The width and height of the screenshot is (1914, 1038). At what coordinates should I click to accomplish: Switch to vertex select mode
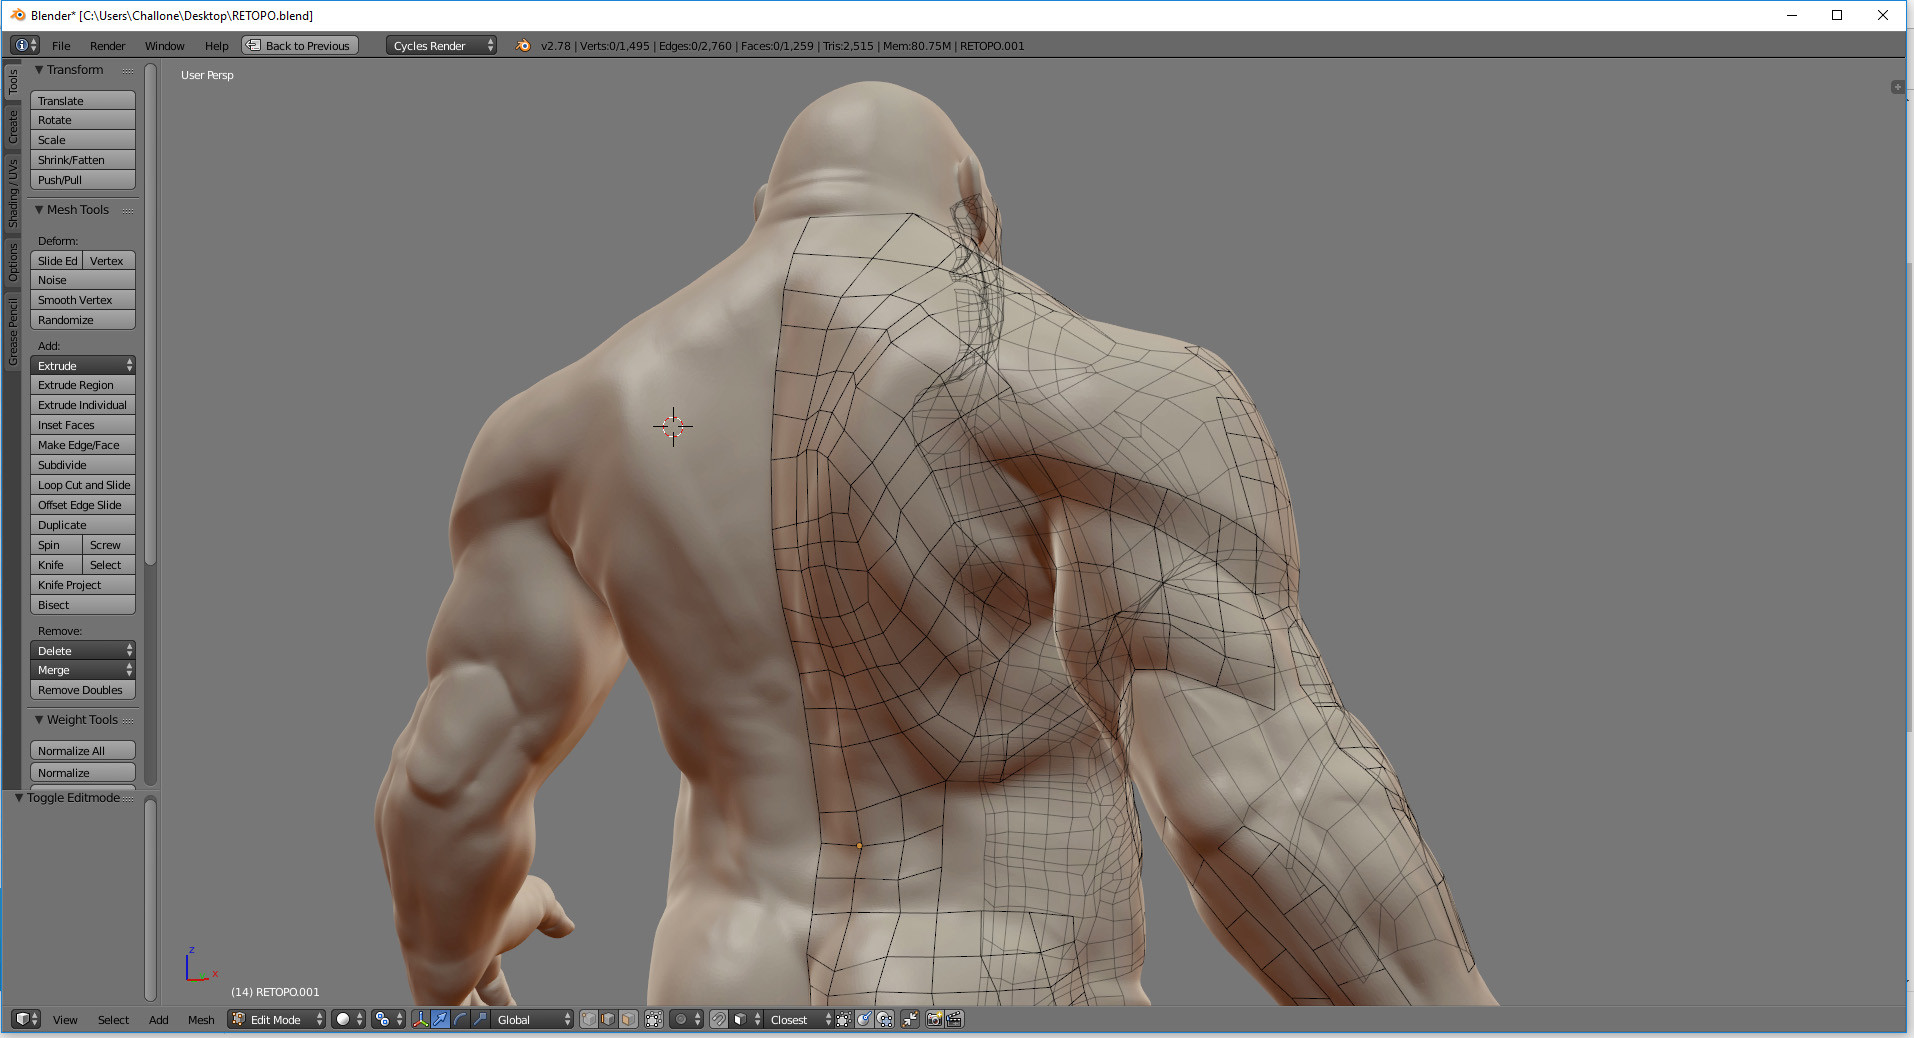[589, 1019]
